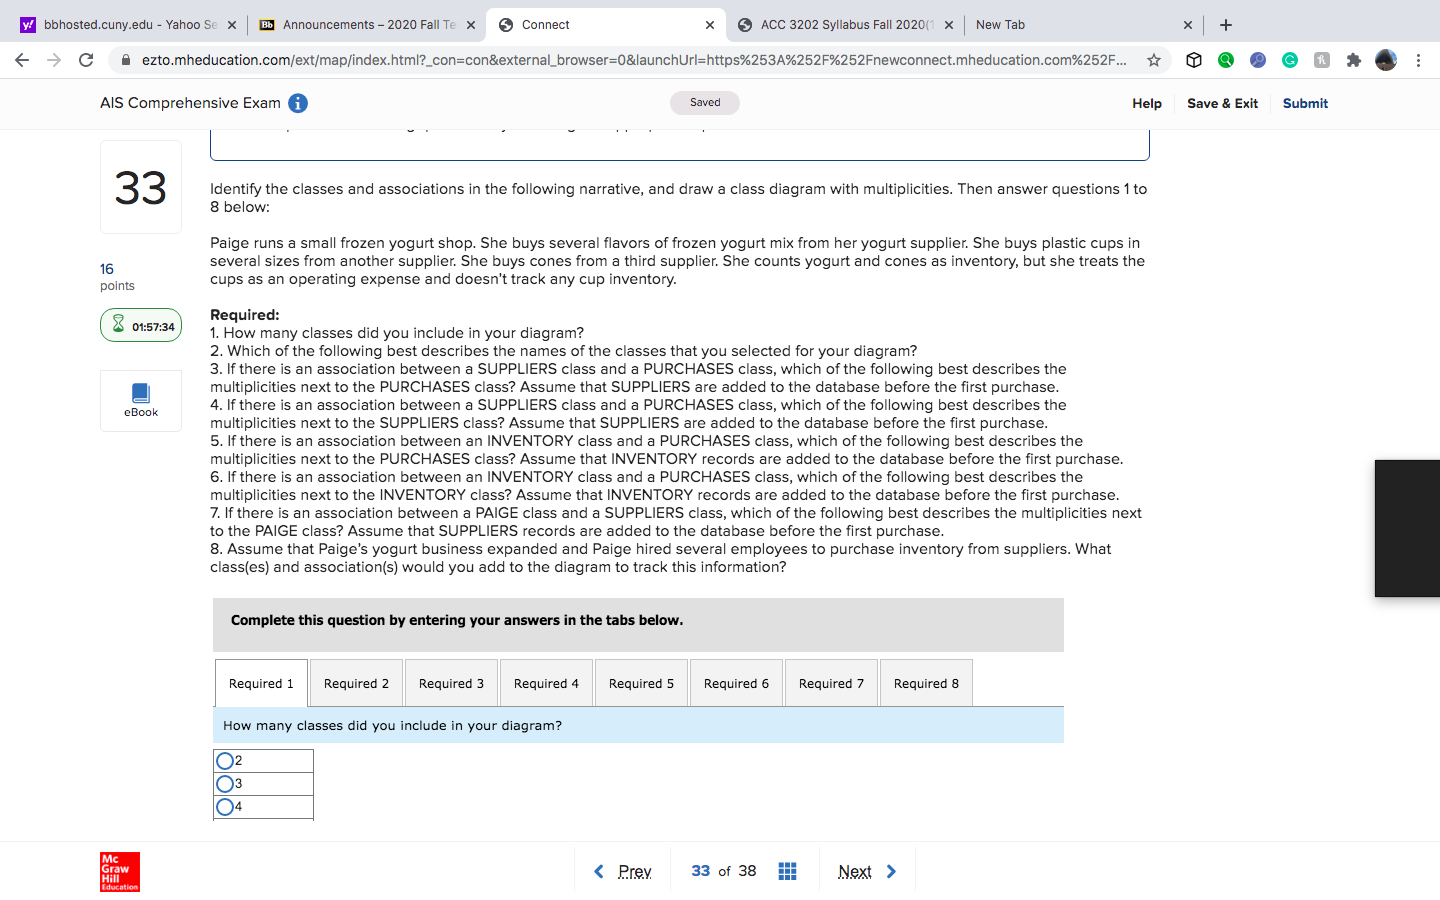Click the extensions puzzle piece icon

(x=1354, y=60)
